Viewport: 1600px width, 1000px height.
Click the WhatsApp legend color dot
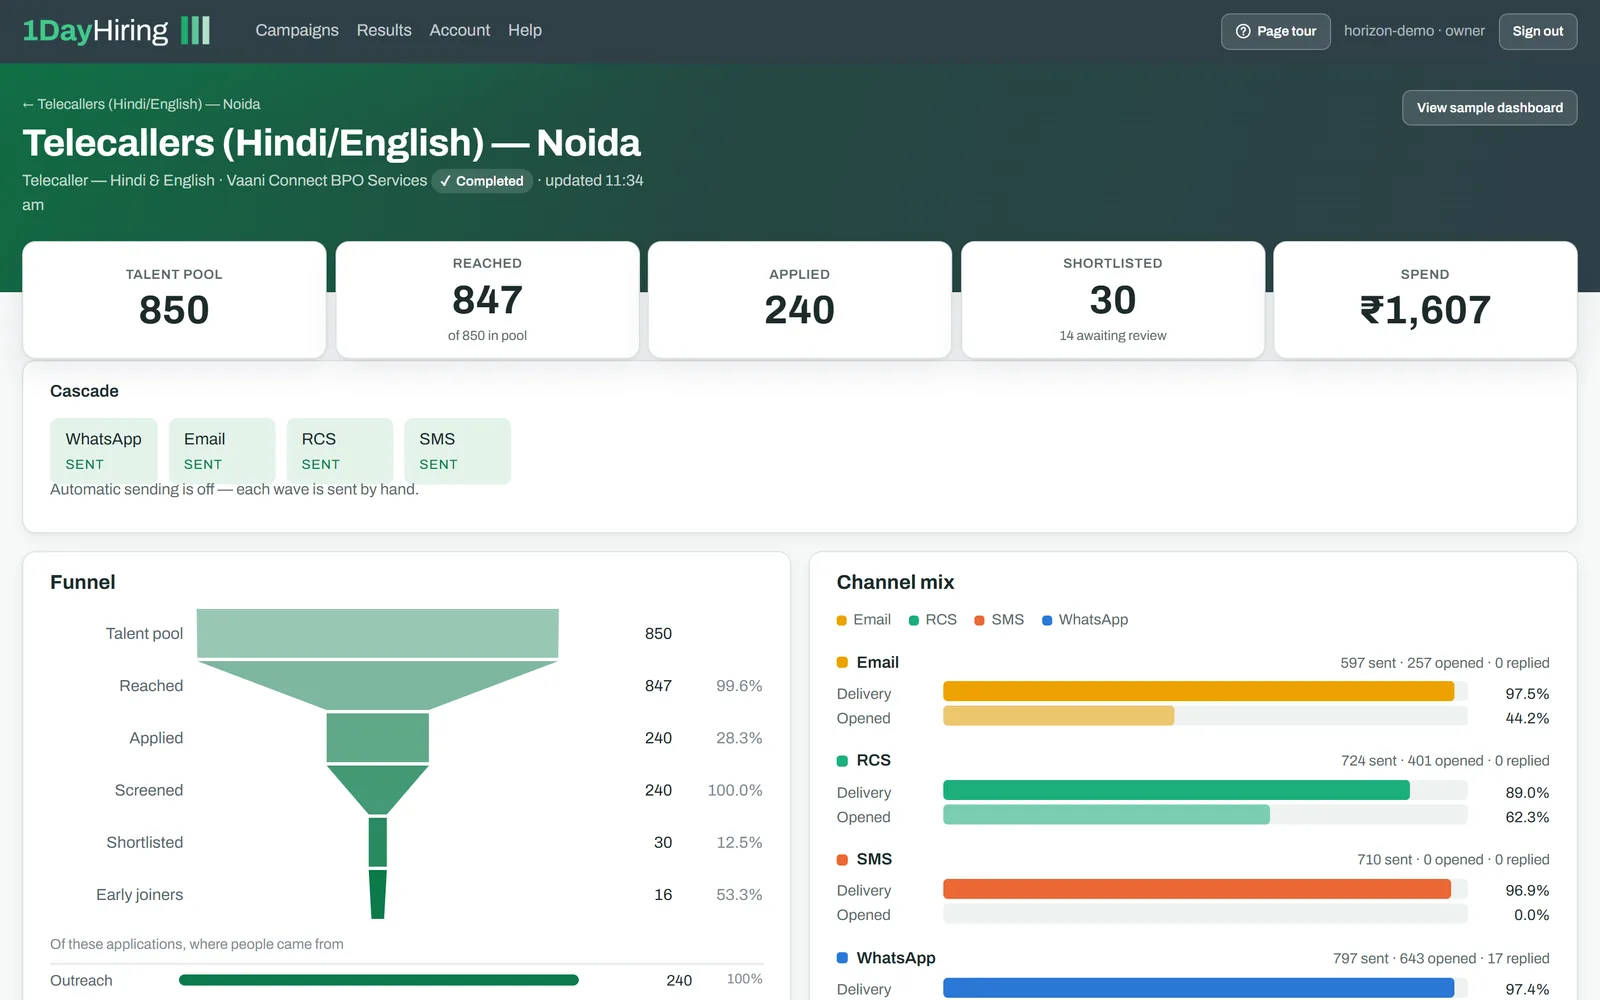point(1047,620)
